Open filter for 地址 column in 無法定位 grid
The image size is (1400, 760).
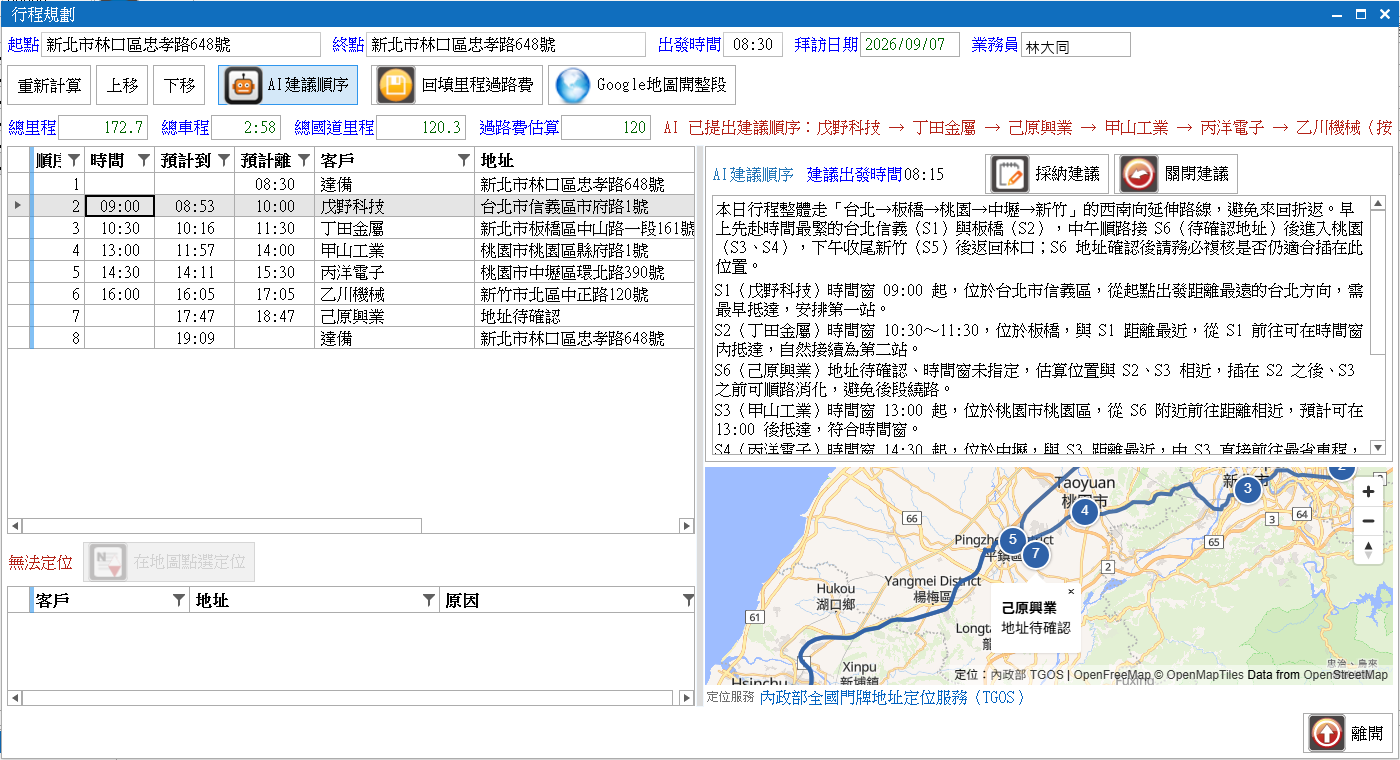pyautogui.click(x=428, y=599)
